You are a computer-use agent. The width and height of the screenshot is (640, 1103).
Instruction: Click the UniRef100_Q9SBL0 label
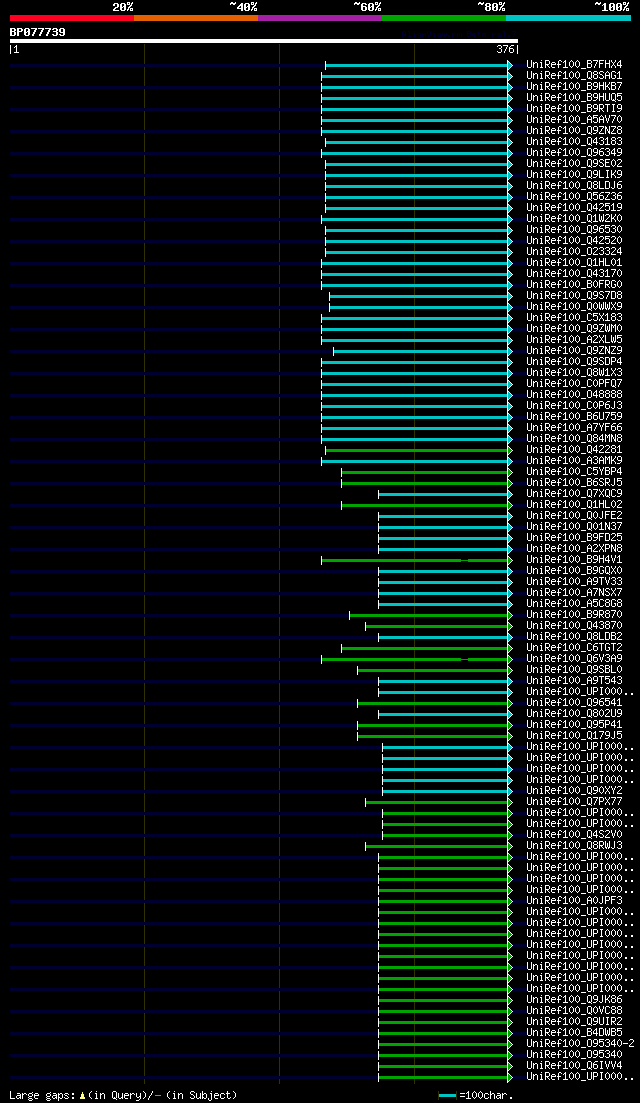point(574,670)
